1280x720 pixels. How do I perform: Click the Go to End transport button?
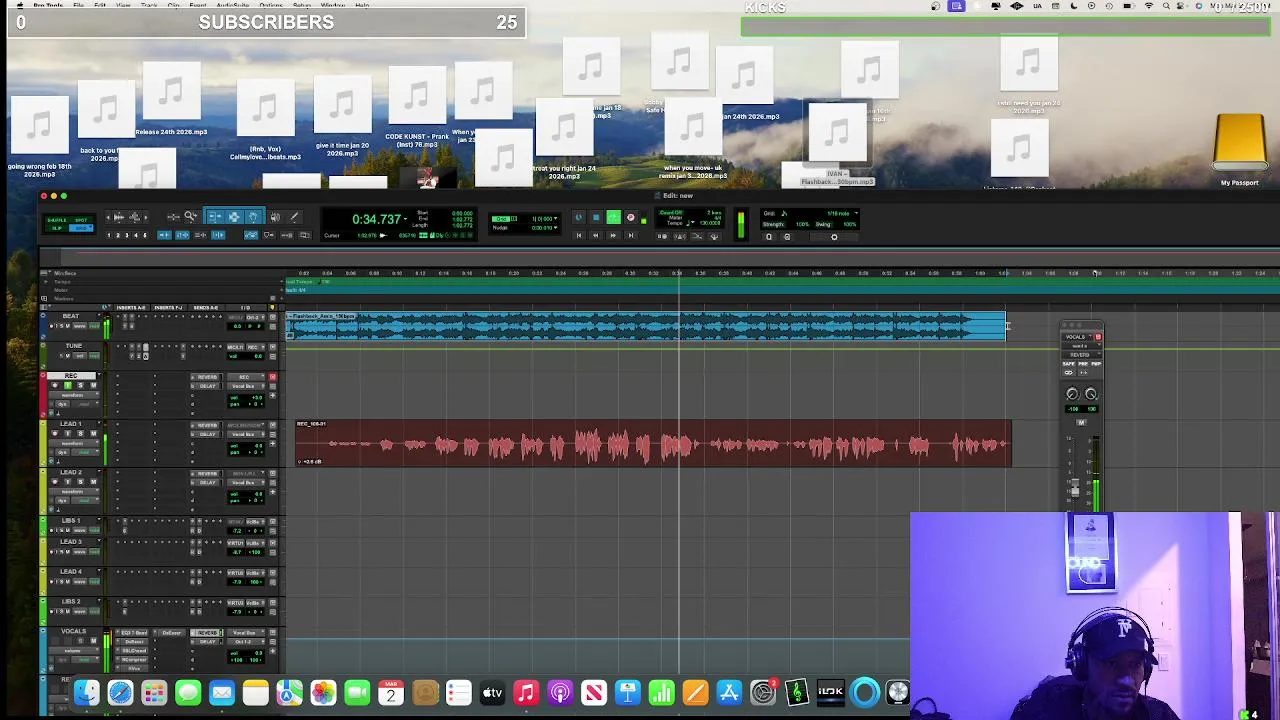[630, 236]
